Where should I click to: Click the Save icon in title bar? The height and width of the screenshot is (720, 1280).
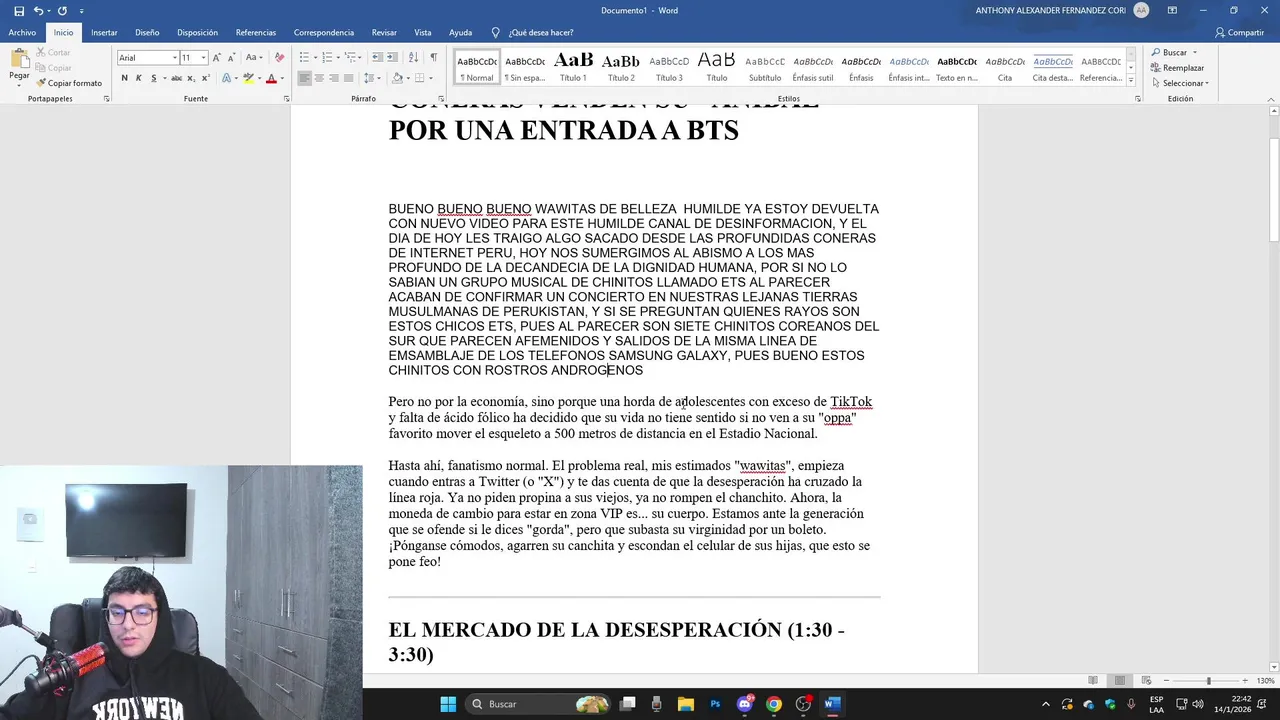19,11
